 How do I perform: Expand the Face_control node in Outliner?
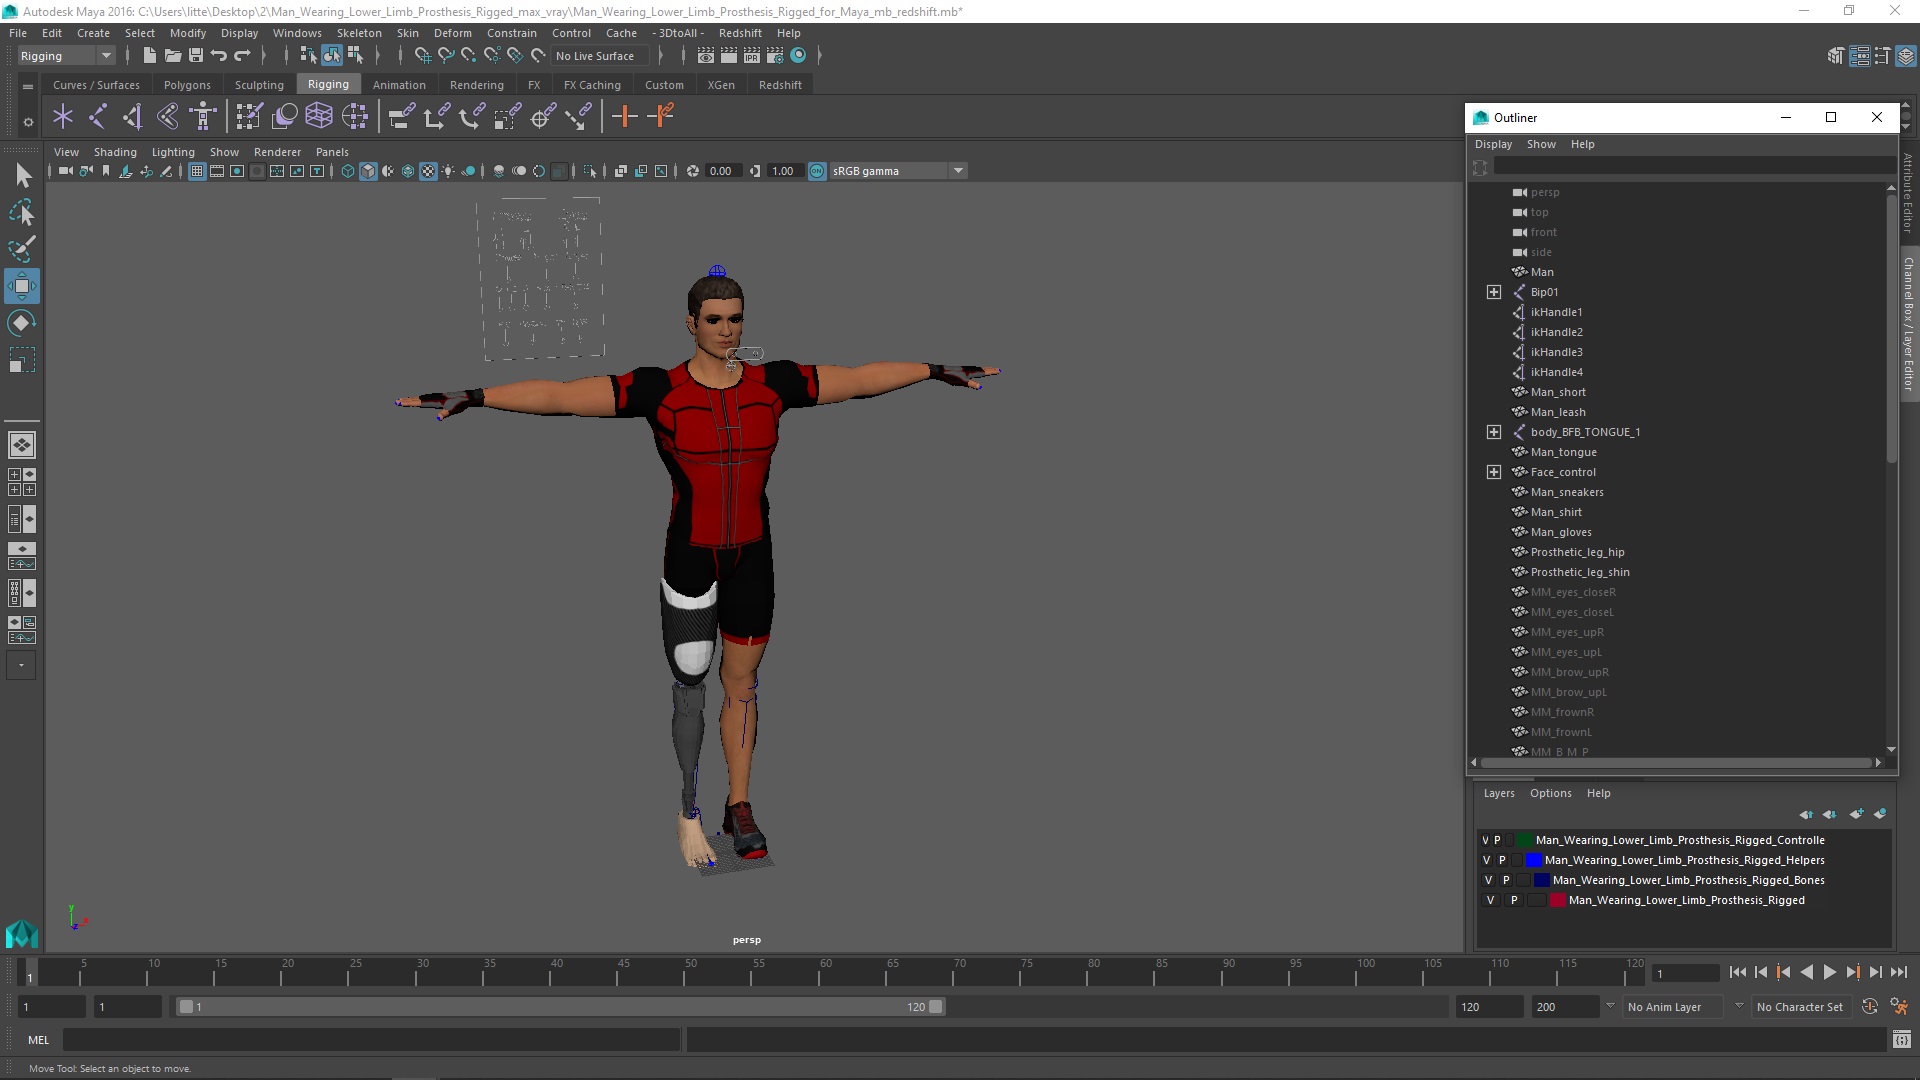click(1493, 472)
